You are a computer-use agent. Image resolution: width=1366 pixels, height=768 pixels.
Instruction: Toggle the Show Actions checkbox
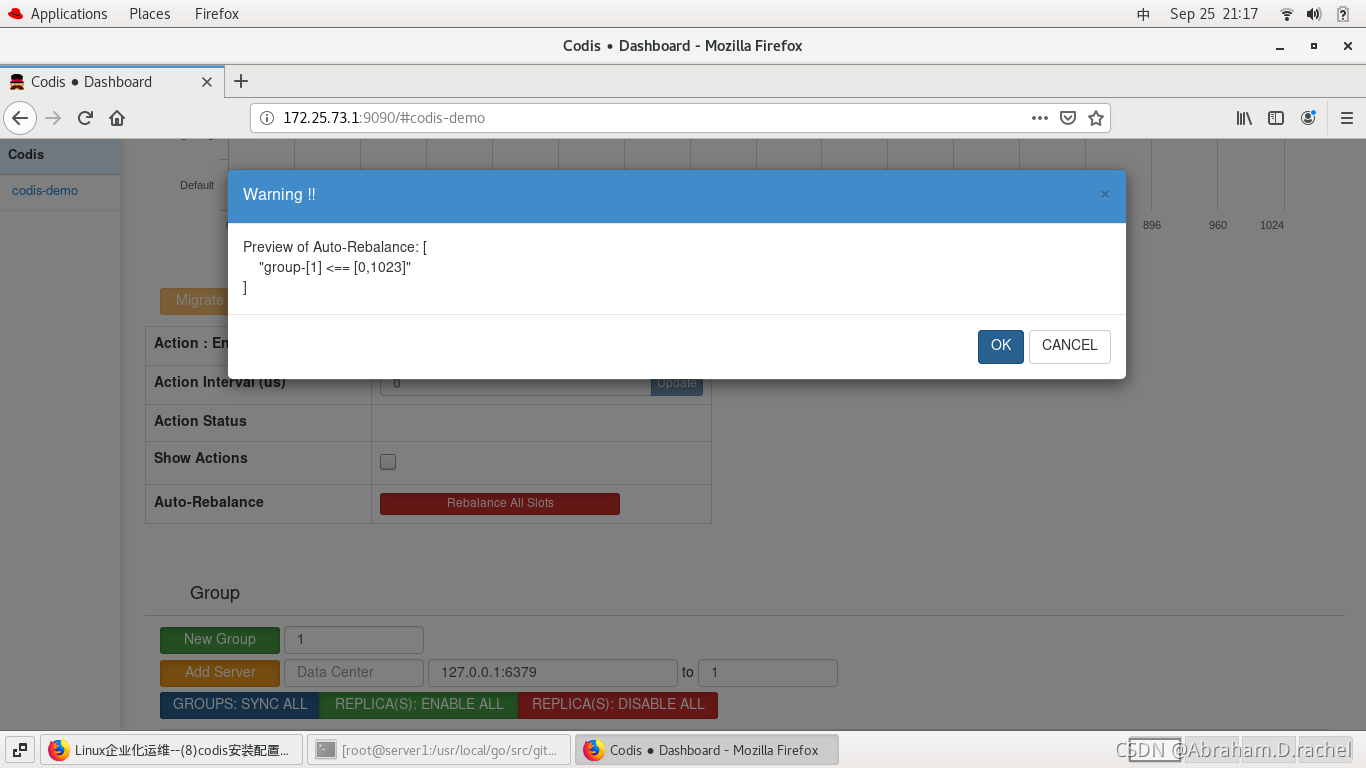tap(388, 462)
